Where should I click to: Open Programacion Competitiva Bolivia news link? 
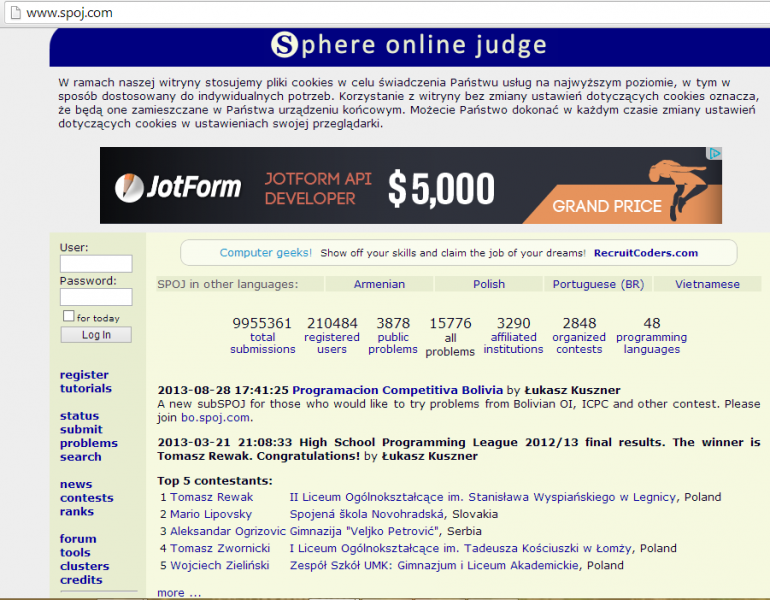pyautogui.click(x=398, y=390)
